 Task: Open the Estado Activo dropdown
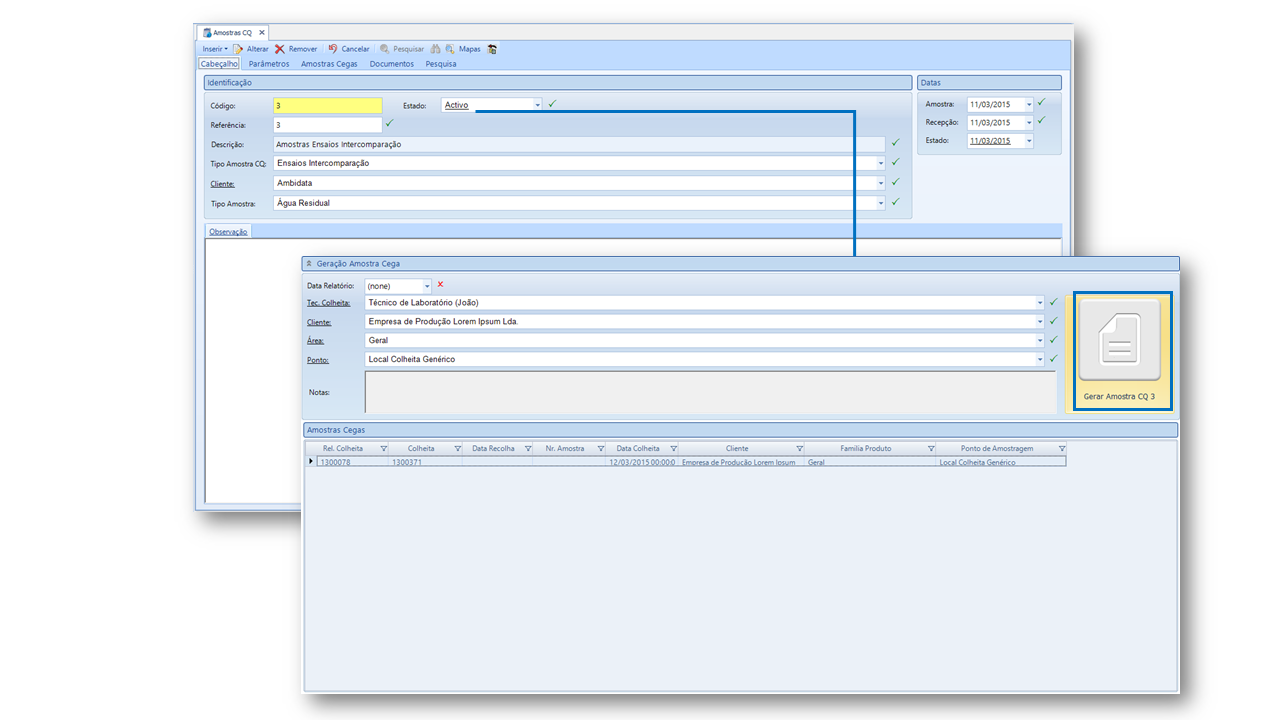(x=537, y=105)
